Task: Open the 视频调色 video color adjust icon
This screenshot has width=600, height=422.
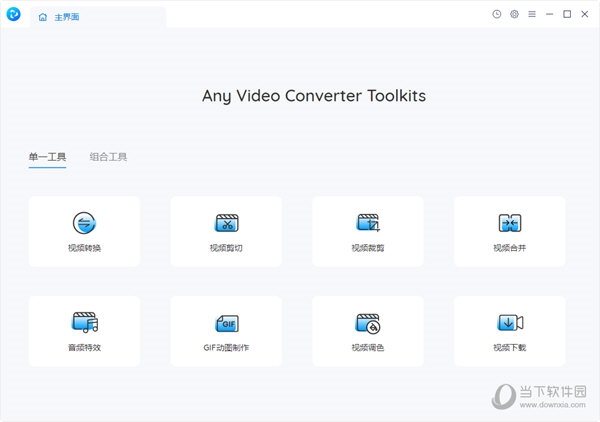Action: pyautogui.click(x=368, y=323)
